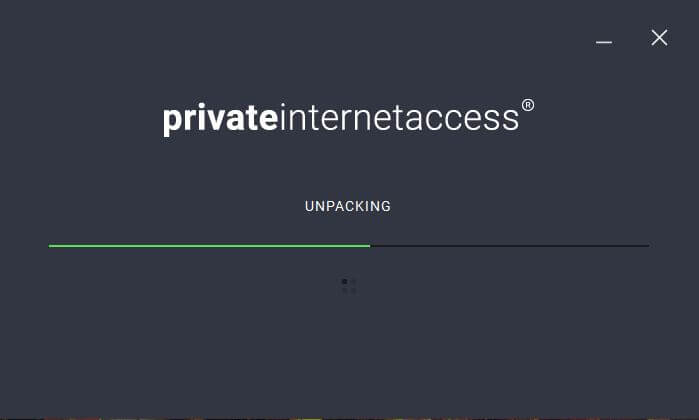699x420 pixels.
Task: Click the privateinternetaccess logo
Action: click(x=348, y=118)
